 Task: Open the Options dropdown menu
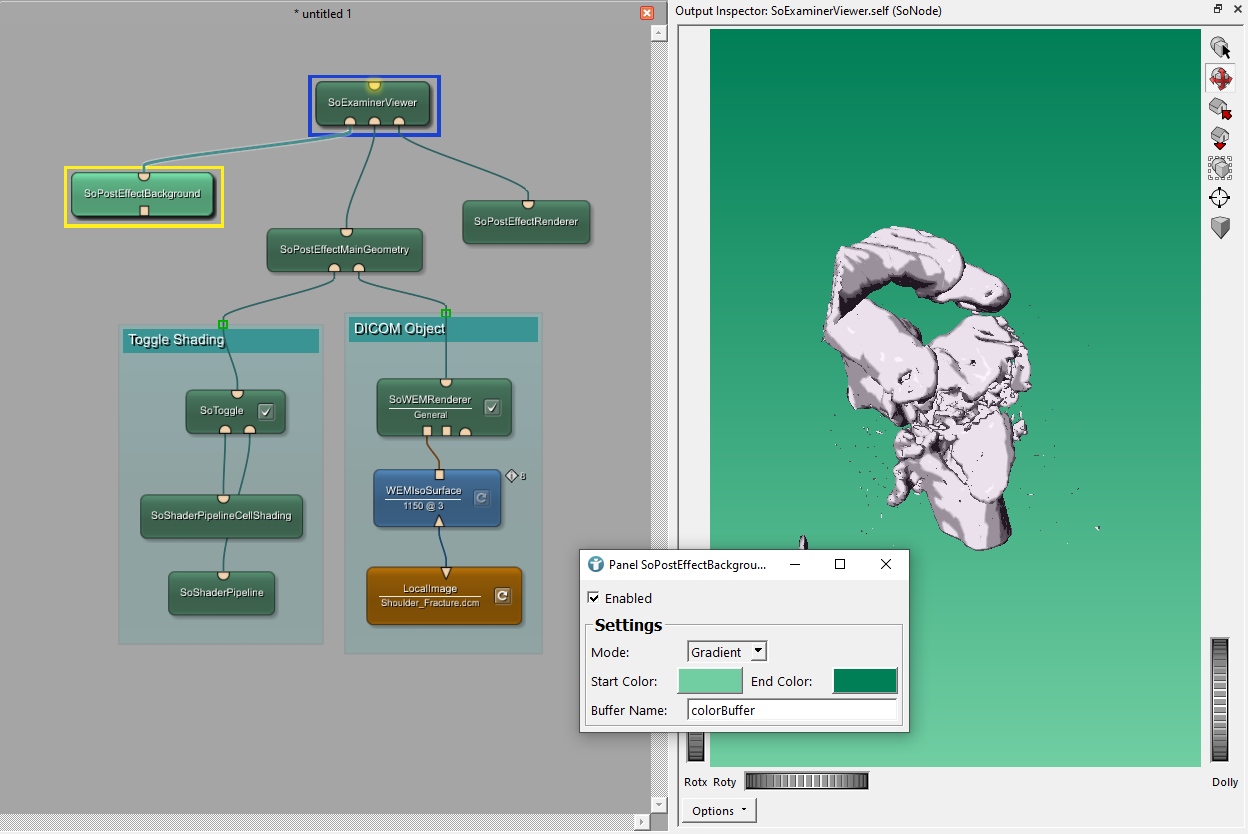tap(719, 811)
